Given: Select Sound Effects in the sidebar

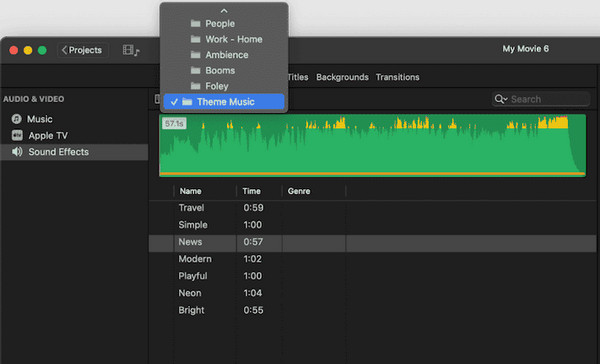Looking at the screenshot, I should click(x=74, y=152).
